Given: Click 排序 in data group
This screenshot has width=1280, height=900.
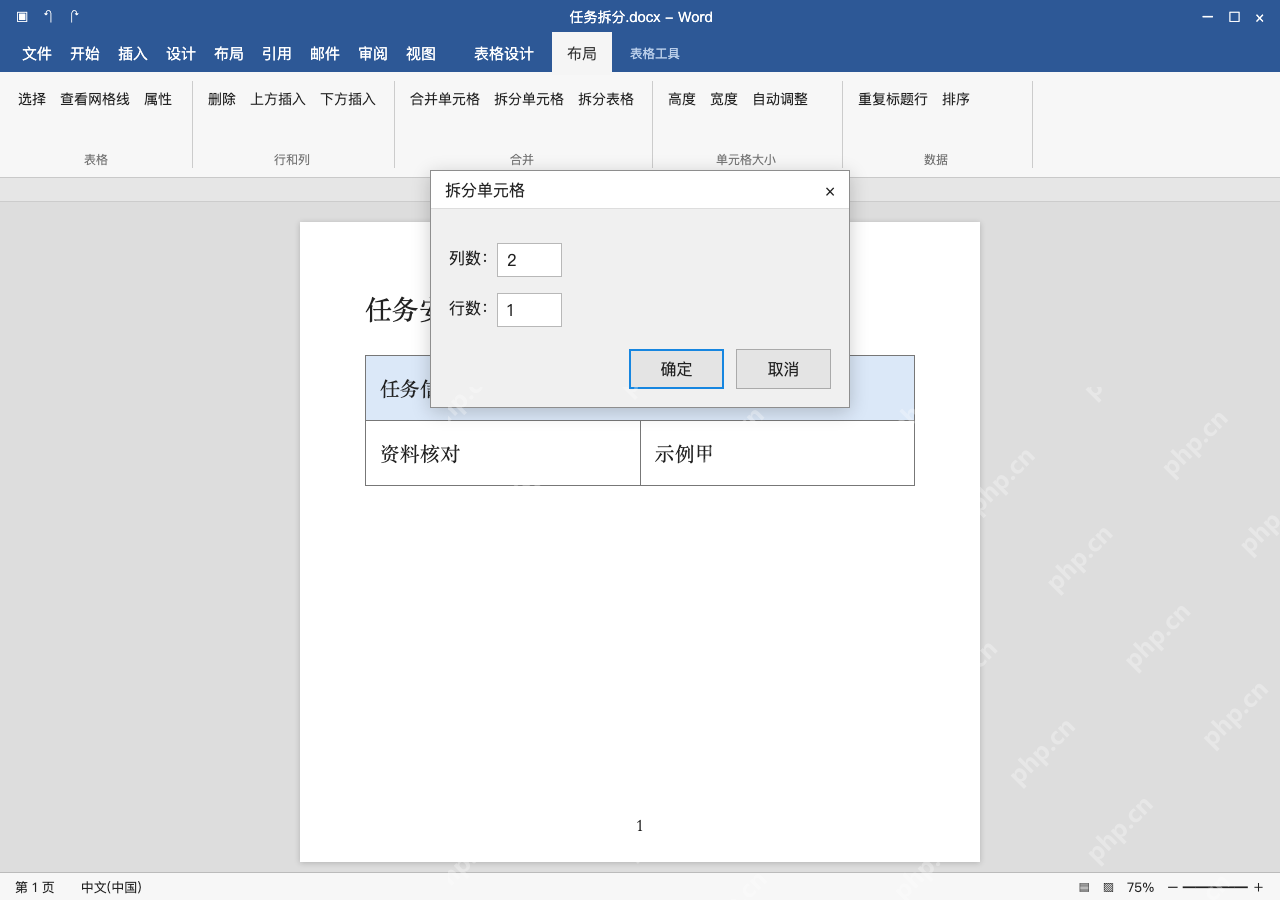Looking at the screenshot, I should (956, 99).
